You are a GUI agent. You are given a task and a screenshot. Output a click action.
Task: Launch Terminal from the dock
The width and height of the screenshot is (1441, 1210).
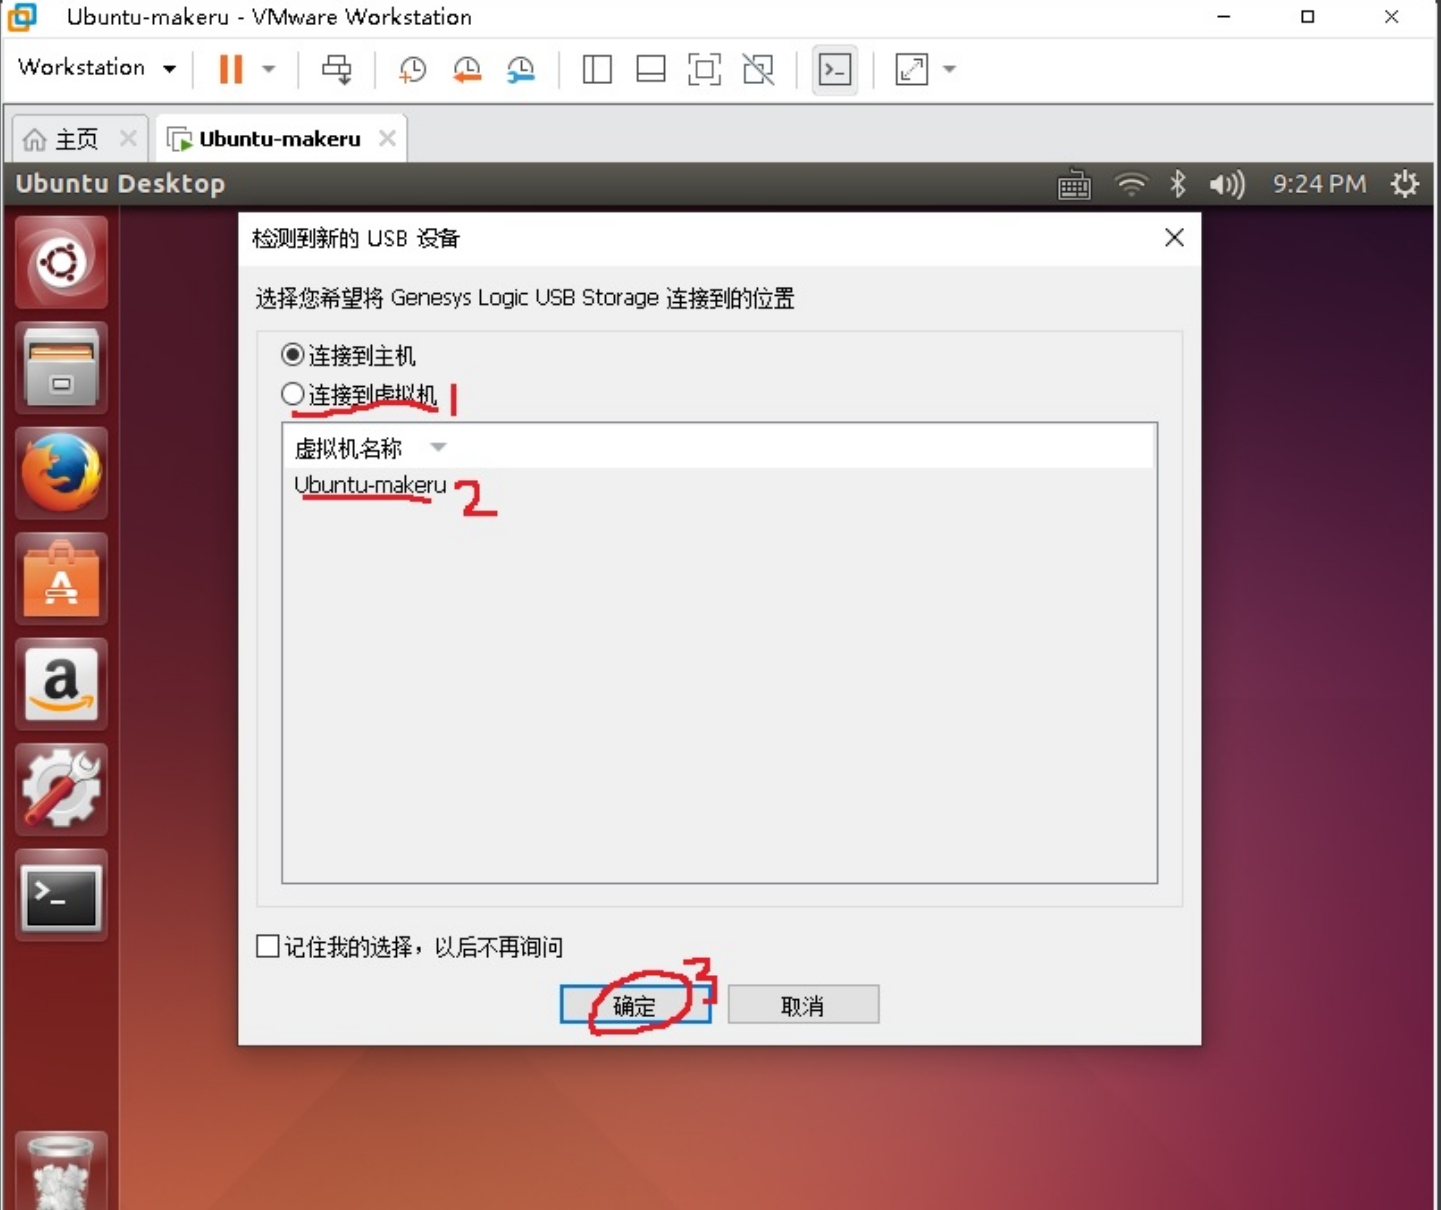[62, 895]
